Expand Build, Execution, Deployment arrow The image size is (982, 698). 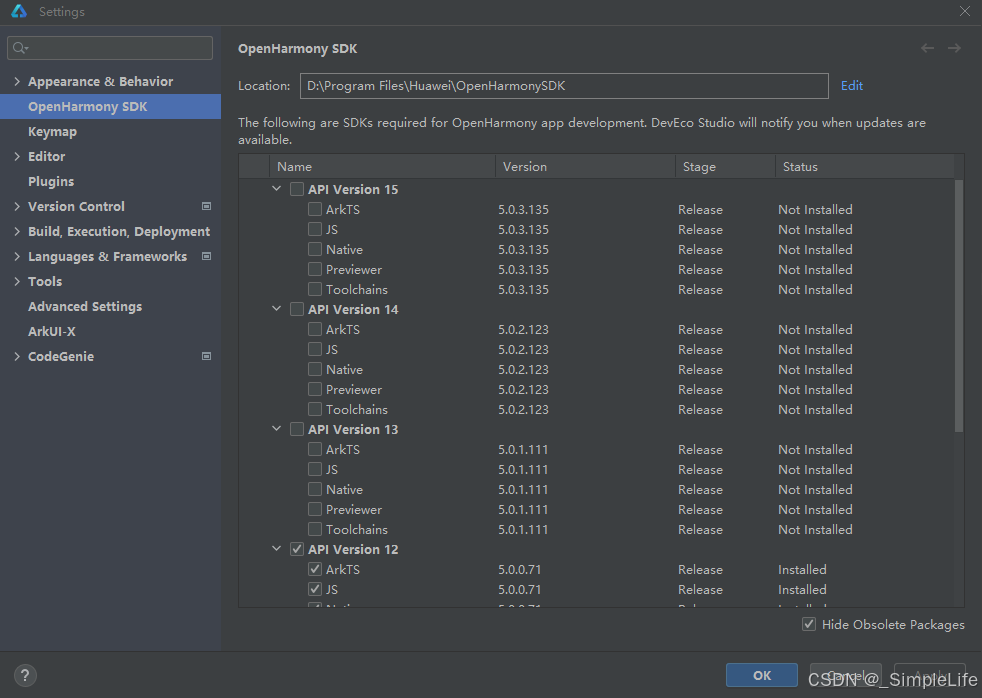pyautogui.click(x=17, y=231)
